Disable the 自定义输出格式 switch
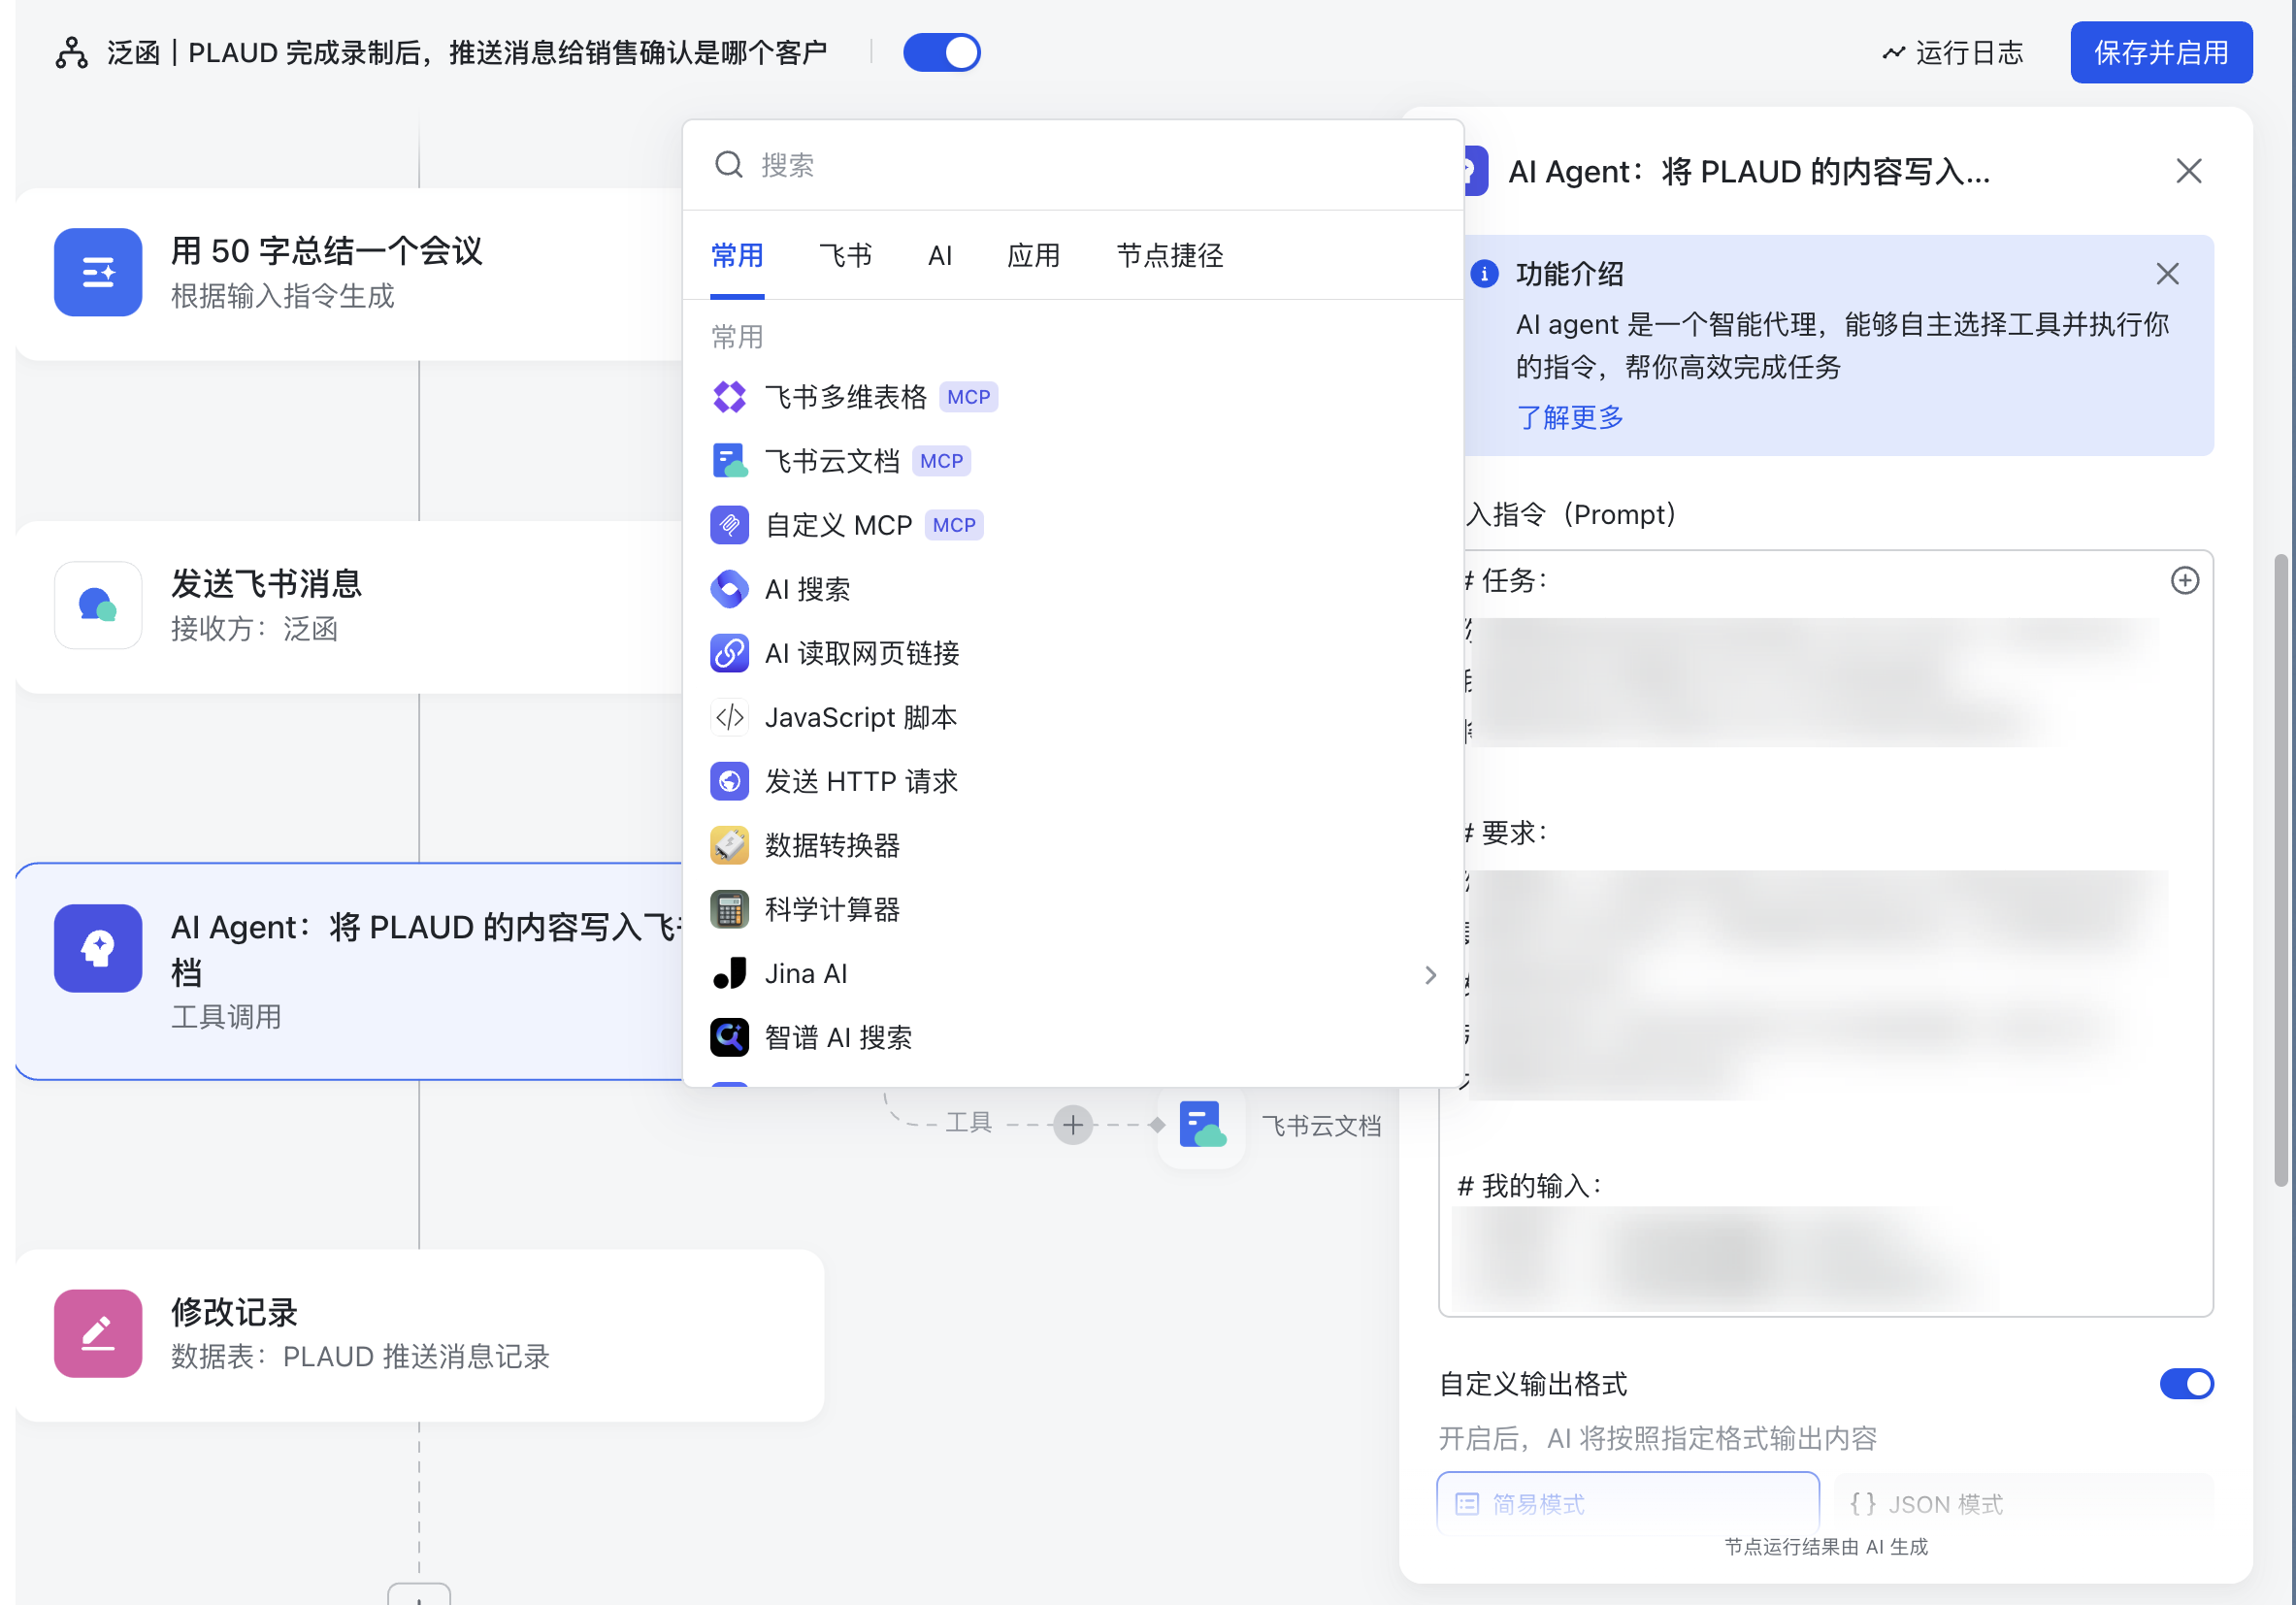The height and width of the screenshot is (1605, 2296). coord(2185,1383)
